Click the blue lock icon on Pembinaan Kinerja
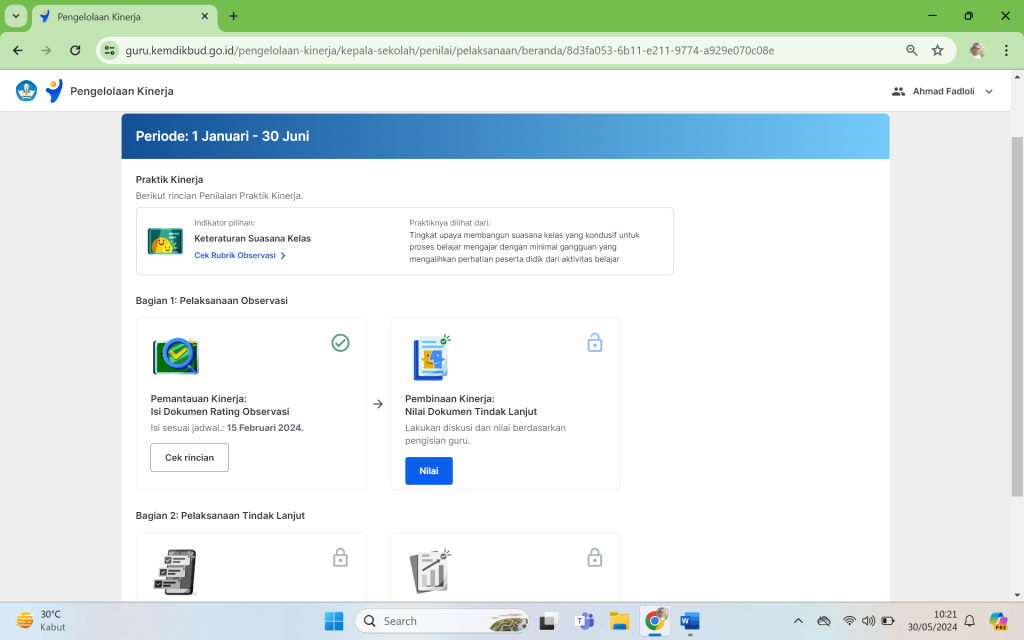Viewport: 1024px width, 640px height. 595,343
